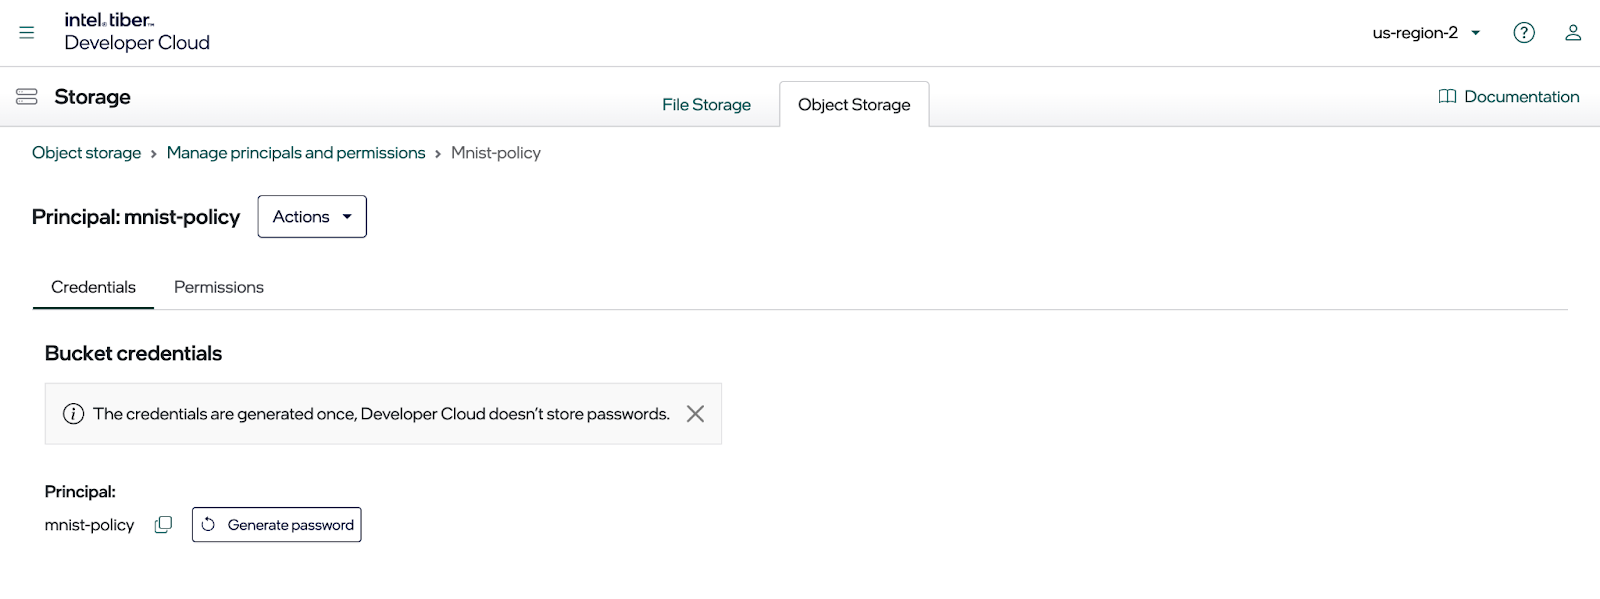Select the Object Storage tab

[854, 105]
